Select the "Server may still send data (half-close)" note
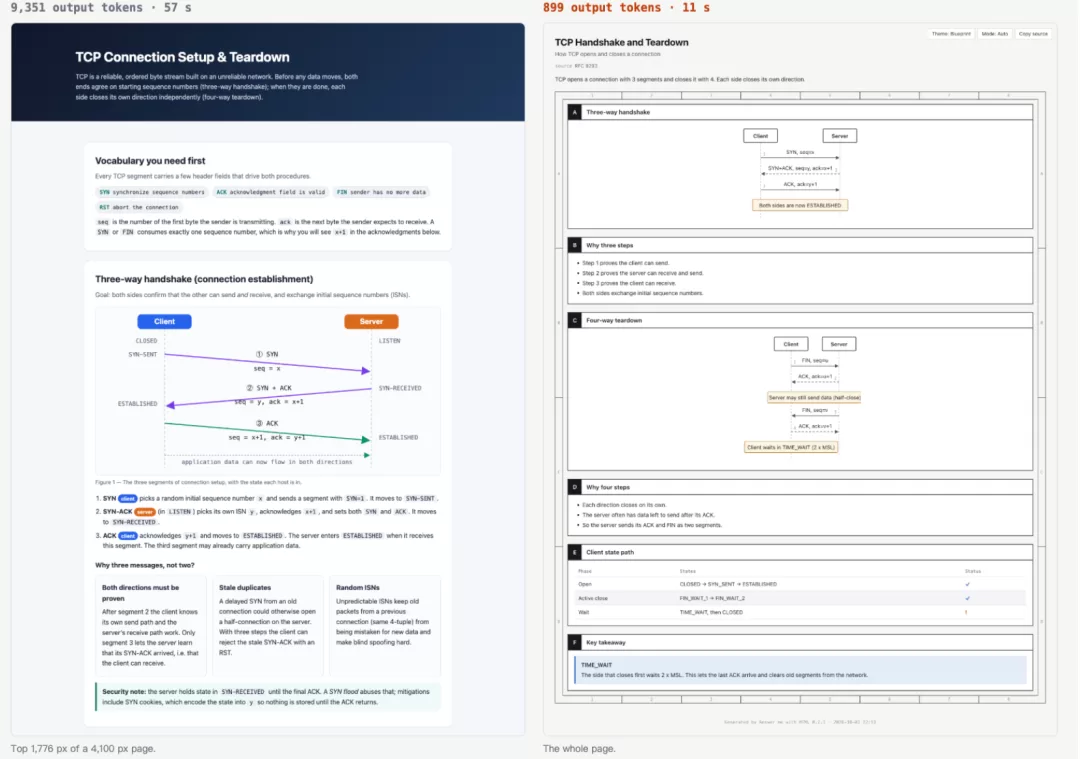Image resolution: width=1080 pixels, height=759 pixels. 814,397
